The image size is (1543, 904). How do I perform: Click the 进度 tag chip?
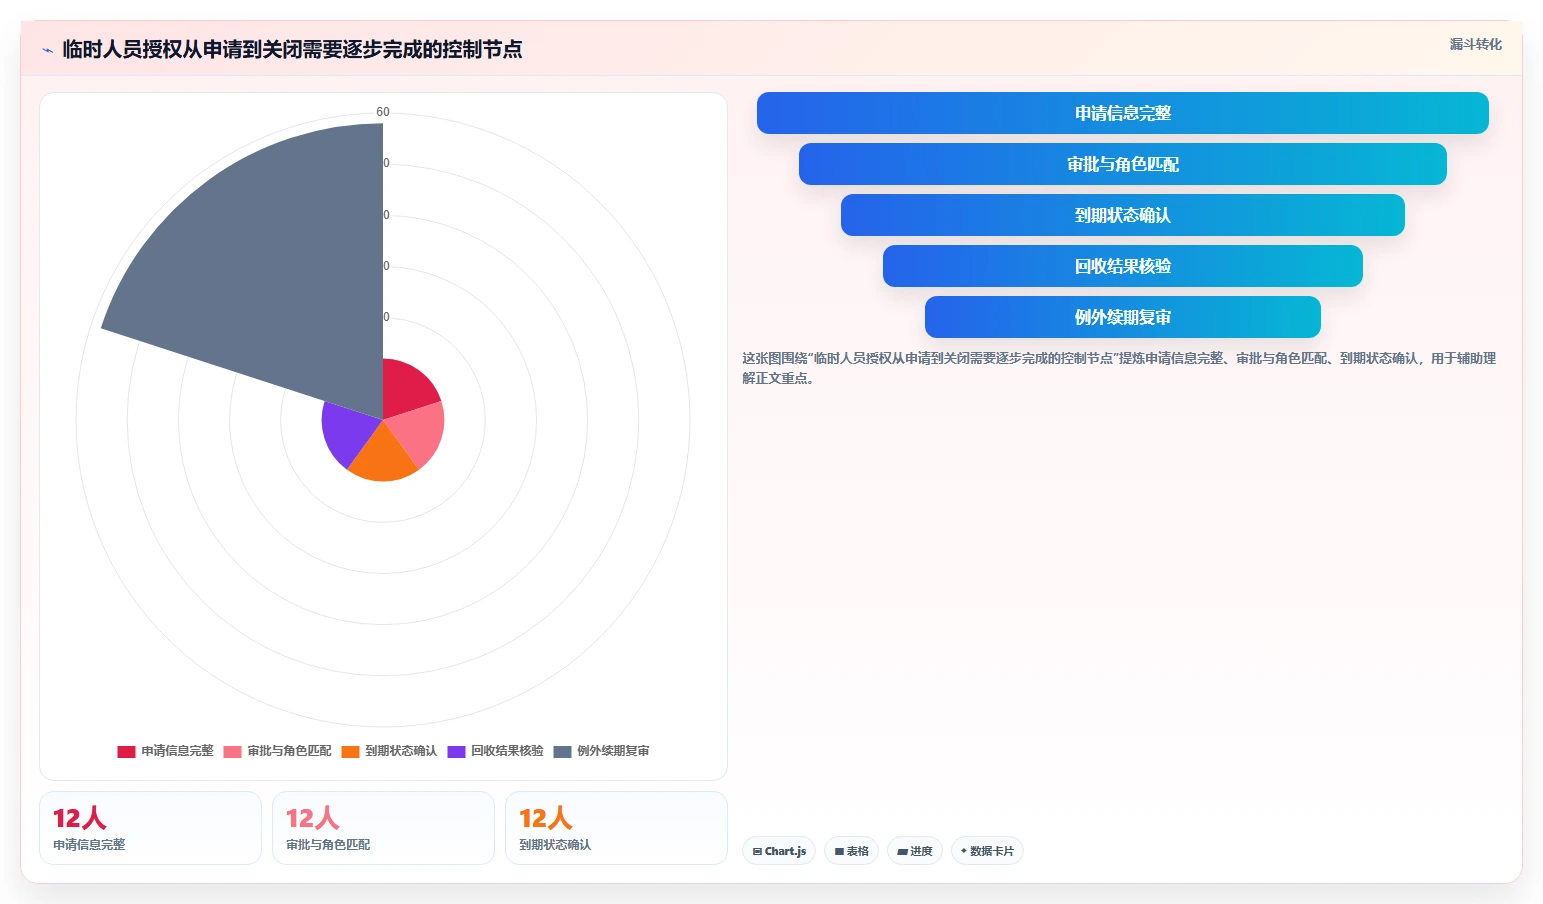(914, 851)
